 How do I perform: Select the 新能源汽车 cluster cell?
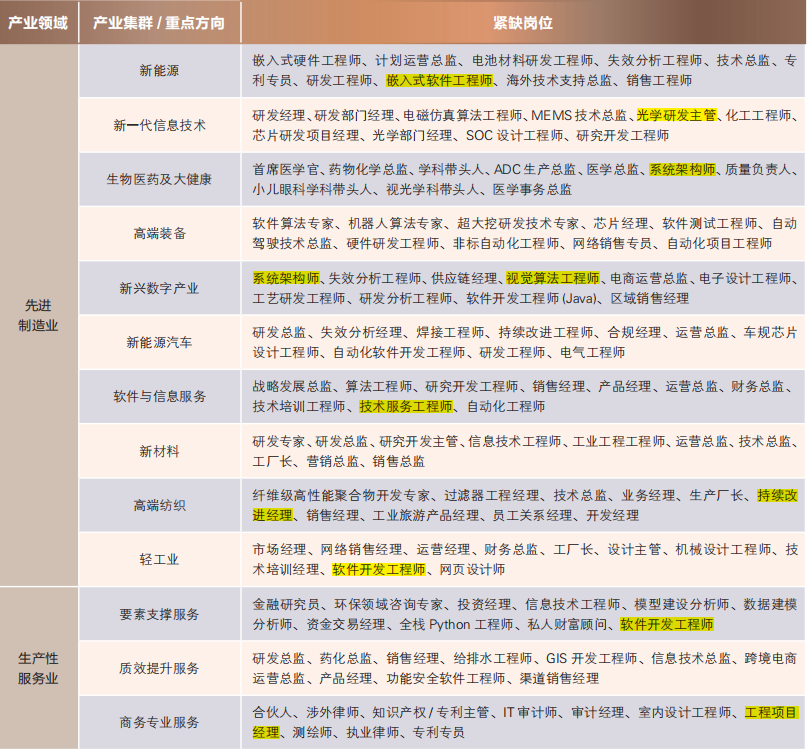(x=159, y=342)
